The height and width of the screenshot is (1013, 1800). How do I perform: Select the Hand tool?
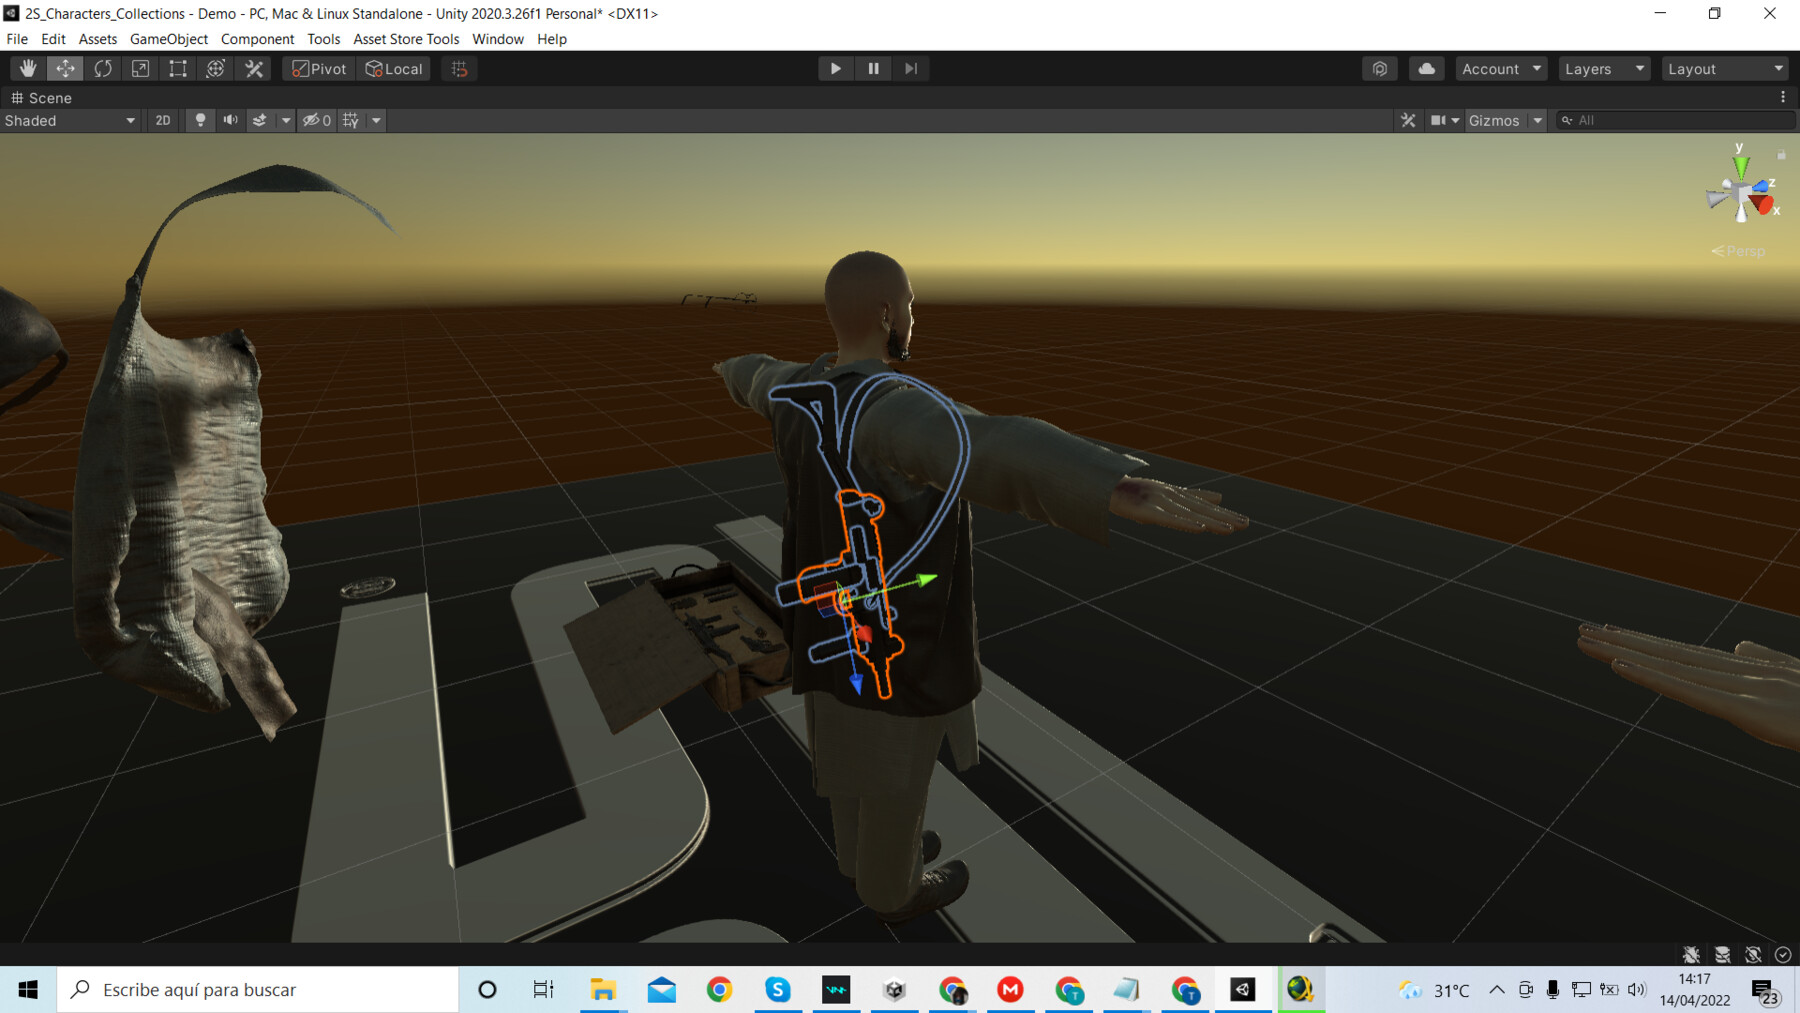point(28,68)
